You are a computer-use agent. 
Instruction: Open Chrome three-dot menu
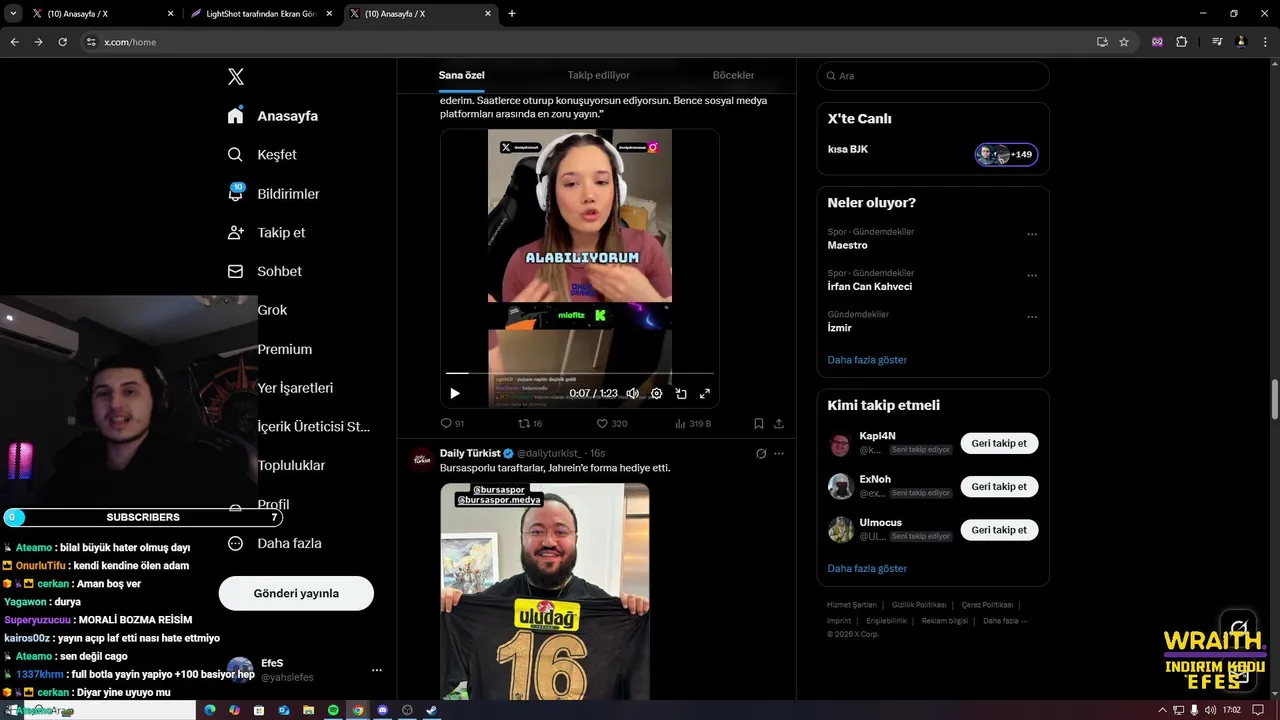pos(1265,42)
